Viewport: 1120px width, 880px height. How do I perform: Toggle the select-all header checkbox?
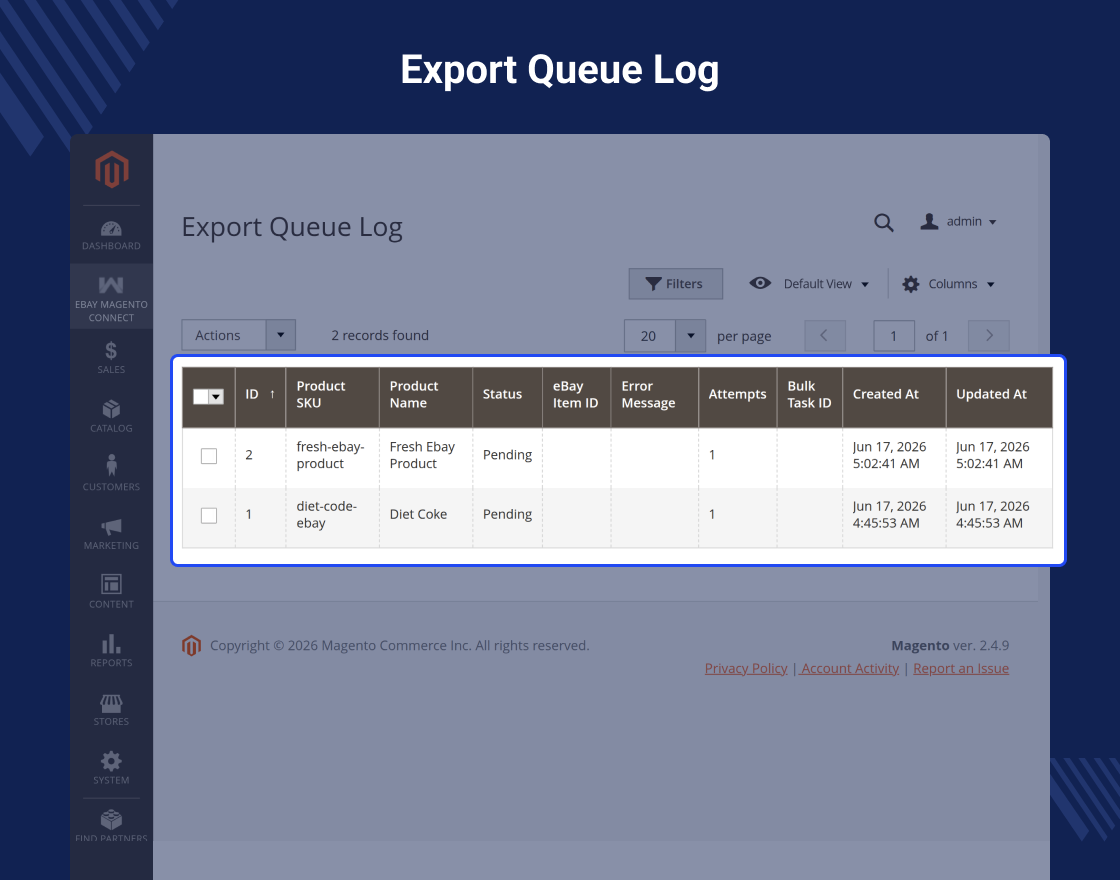tap(201, 396)
